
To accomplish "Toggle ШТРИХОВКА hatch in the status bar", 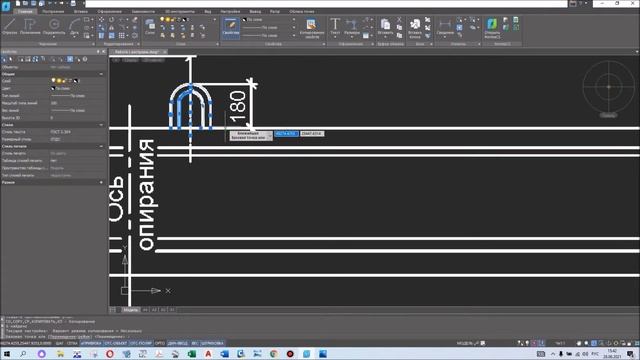I will pyautogui.click(x=212, y=343).
